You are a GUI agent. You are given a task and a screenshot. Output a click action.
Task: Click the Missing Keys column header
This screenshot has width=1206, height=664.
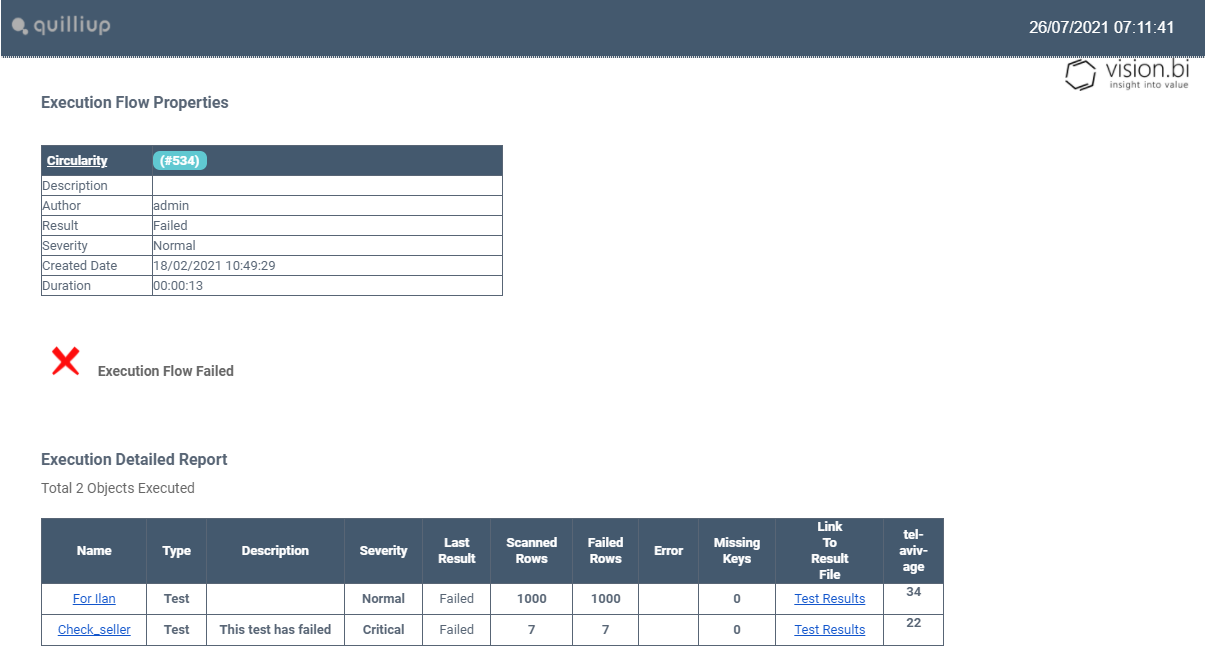coord(737,551)
